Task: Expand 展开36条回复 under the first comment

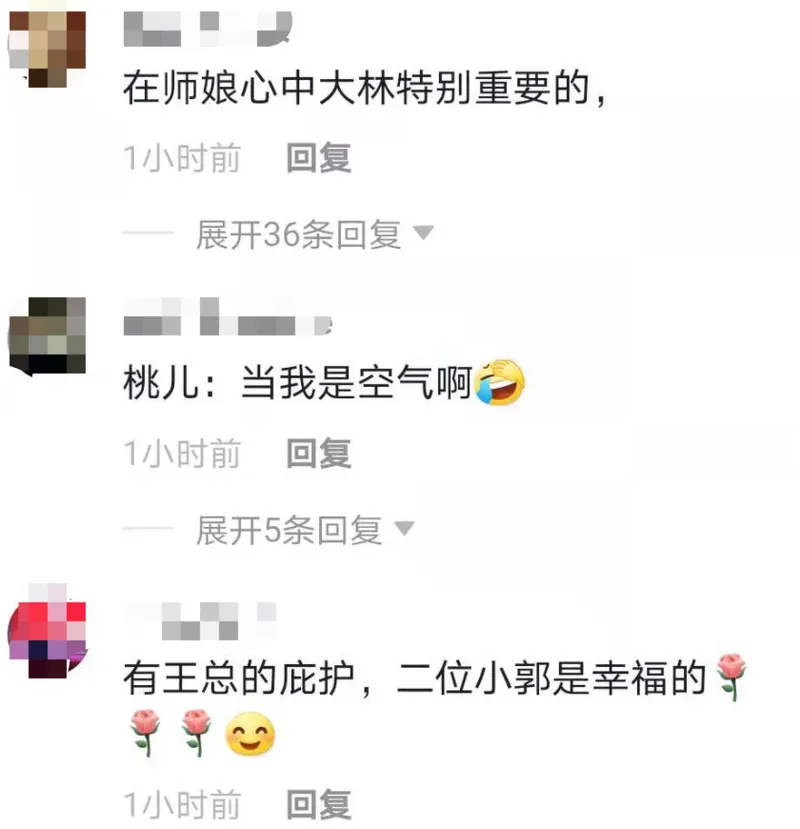Action: point(298,234)
